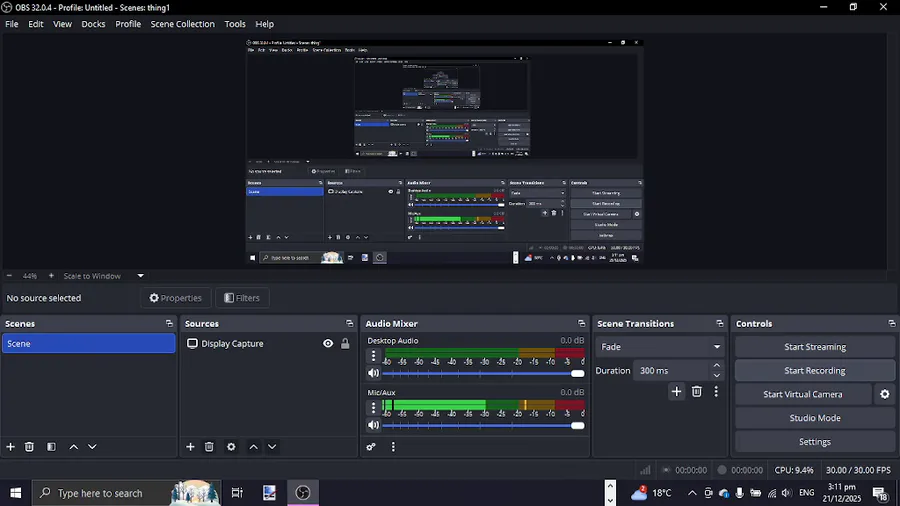Click taskbar search box
The height and width of the screenshot is (506, 900).
[x=126, y=493]
